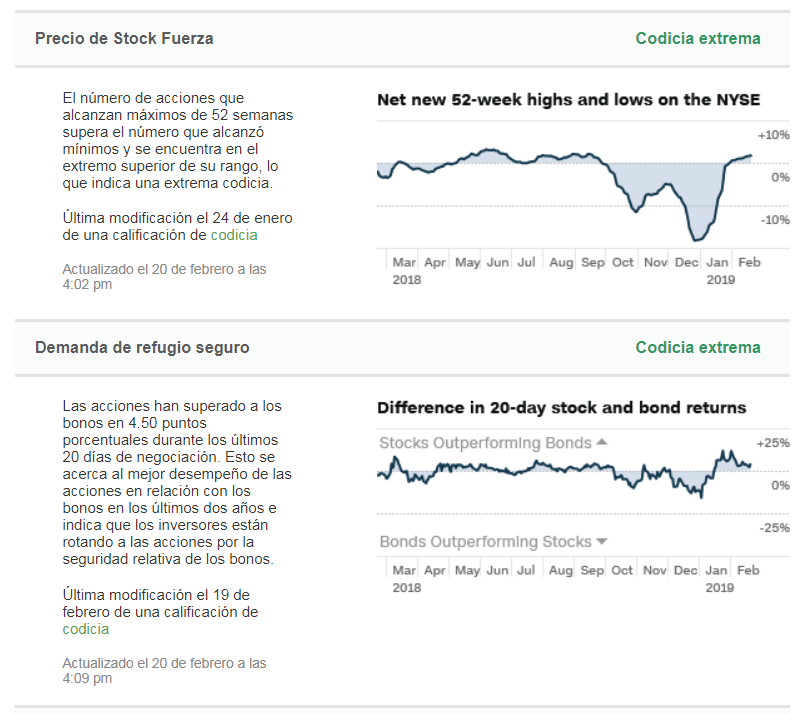Open the 'codicia' link in Demanda de refugio seguro
The image size is (804, 714).
point(86,629)
